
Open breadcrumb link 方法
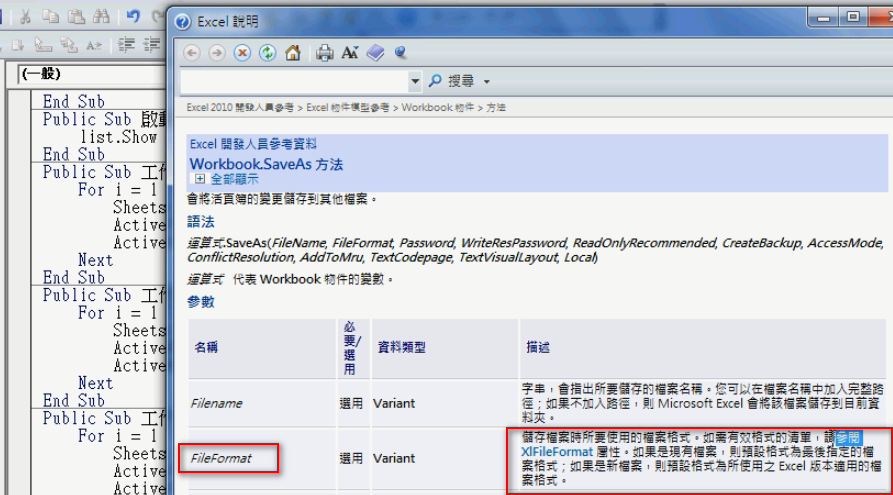495,107
